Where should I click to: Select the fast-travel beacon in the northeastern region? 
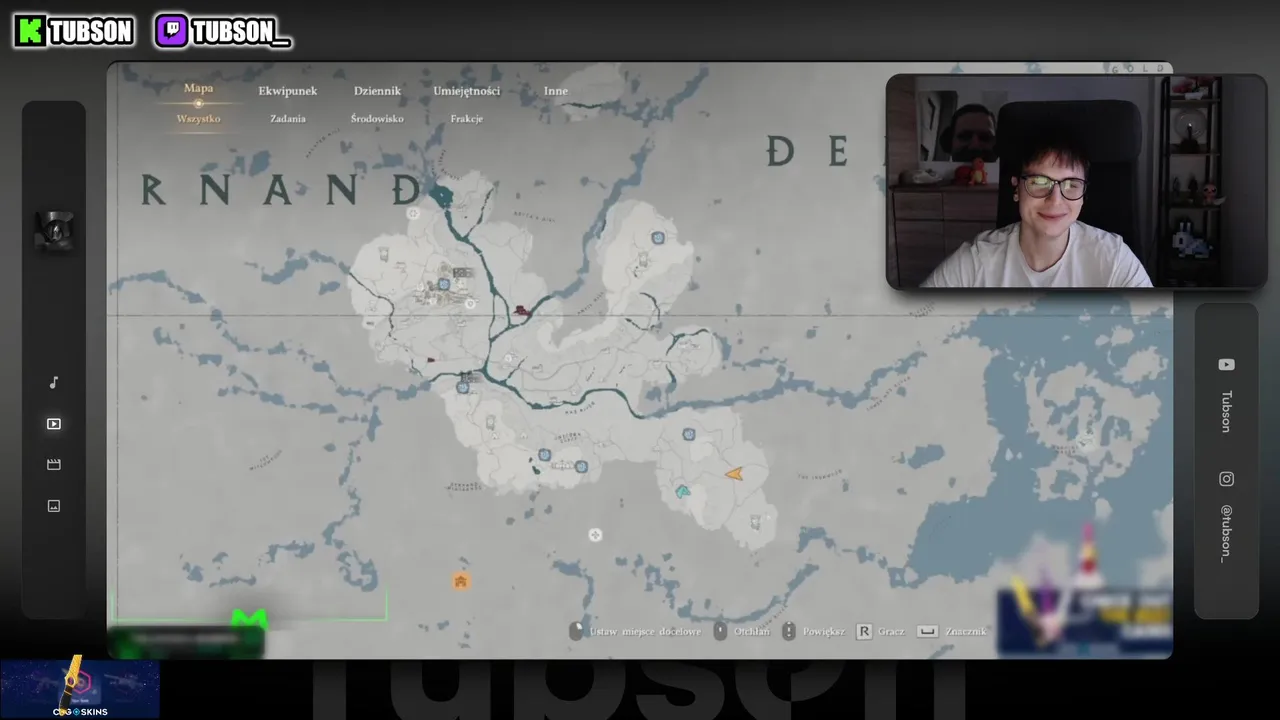tap(658, 238)
